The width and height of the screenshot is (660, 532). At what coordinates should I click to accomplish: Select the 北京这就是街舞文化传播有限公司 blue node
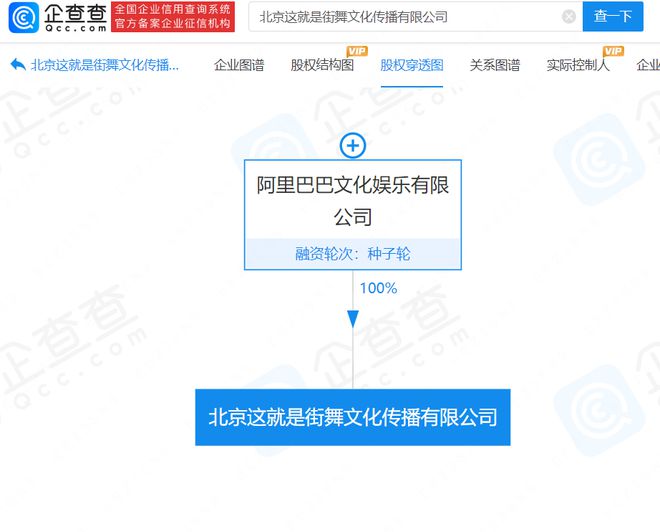pos(353,417)
